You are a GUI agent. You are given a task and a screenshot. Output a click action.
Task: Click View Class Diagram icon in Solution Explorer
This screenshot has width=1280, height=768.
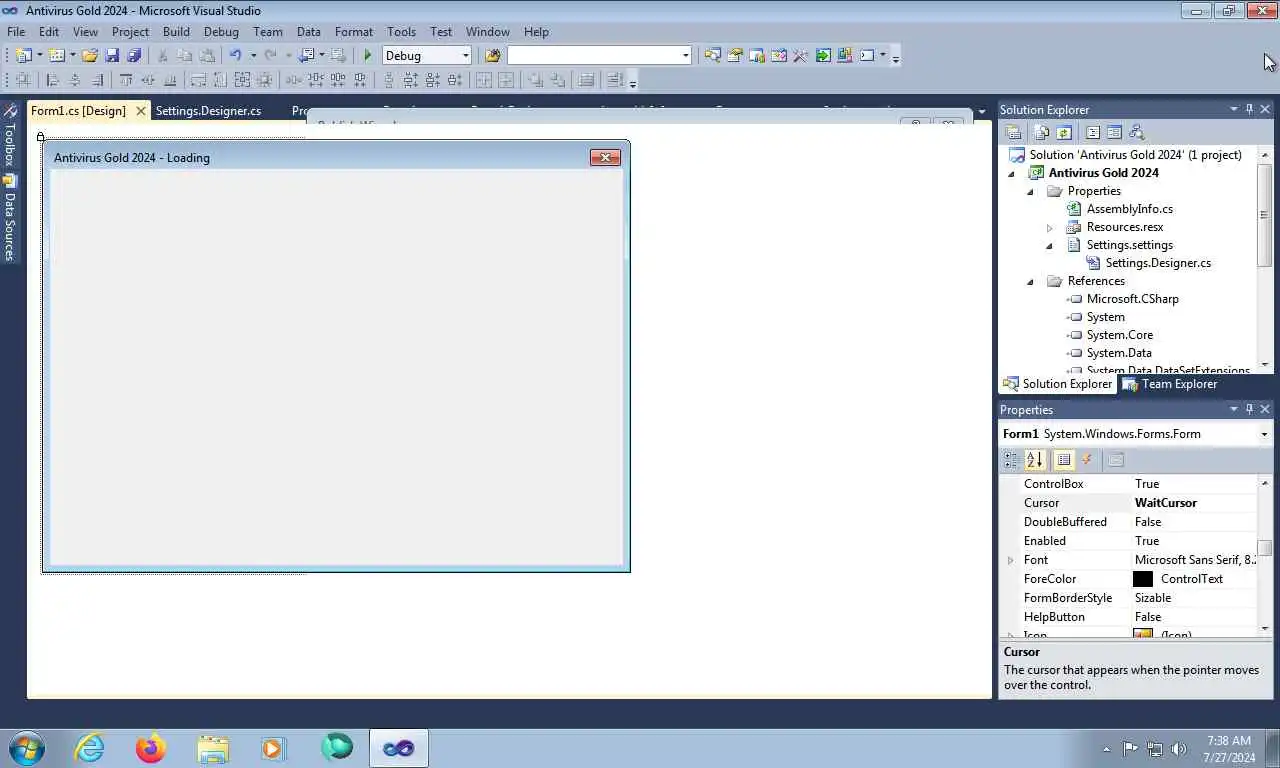[x=1136, y=132]
